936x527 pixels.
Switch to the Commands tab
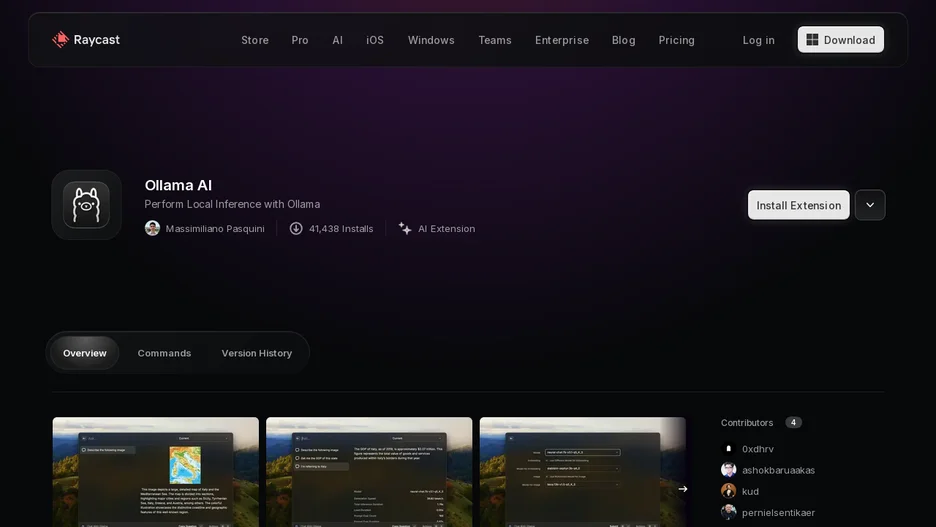(164, 353)
